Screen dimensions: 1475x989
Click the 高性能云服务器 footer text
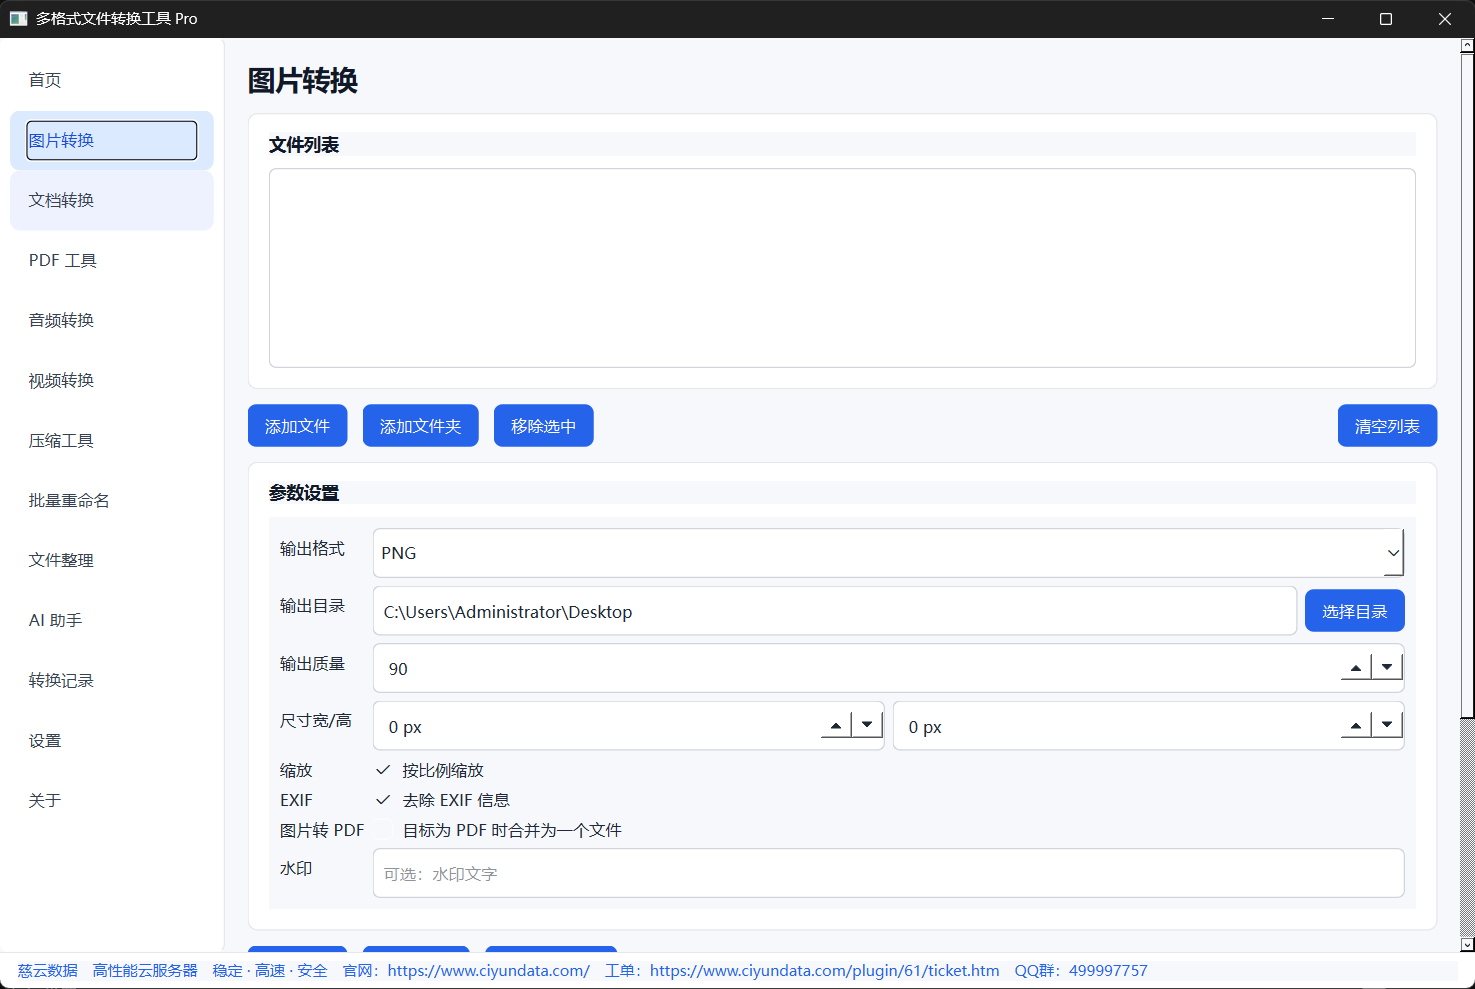145,971
